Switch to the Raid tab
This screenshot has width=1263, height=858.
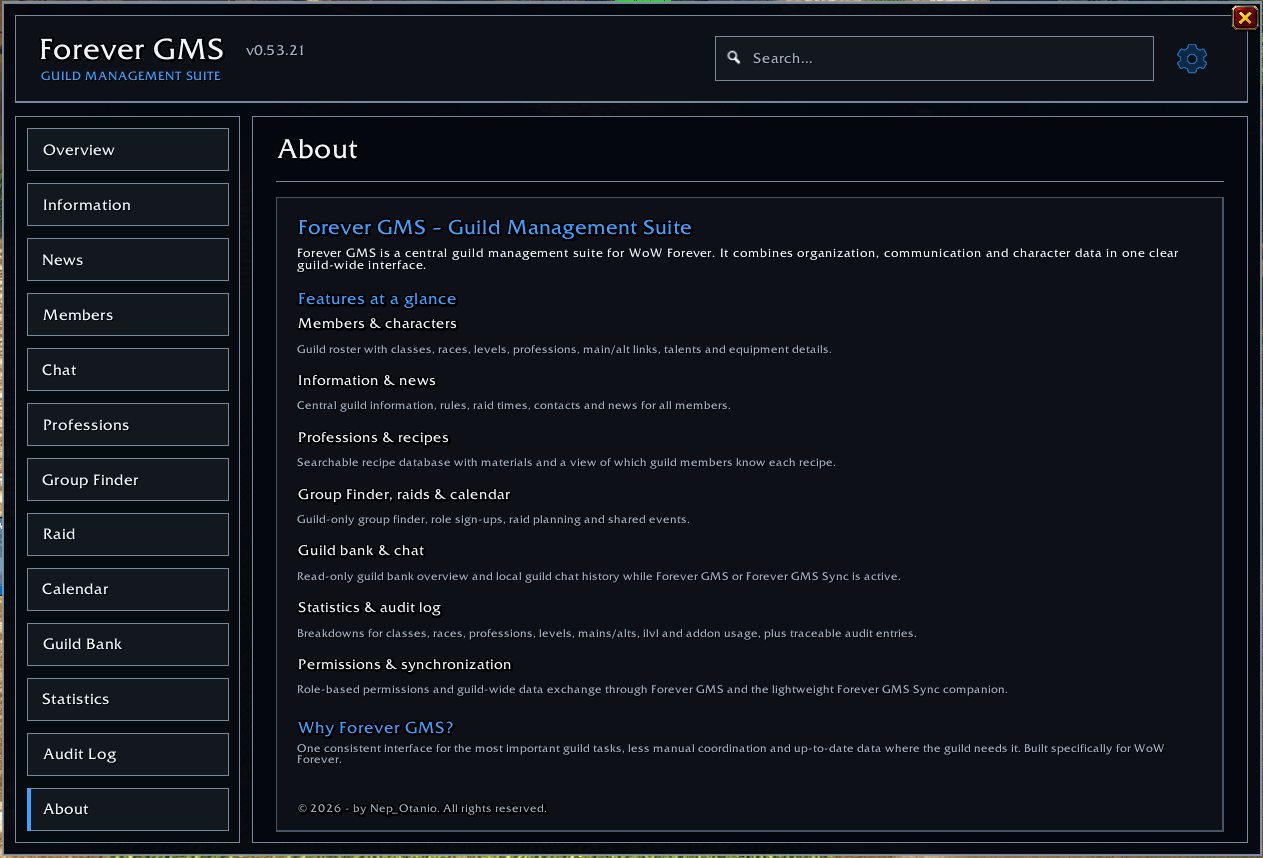click(x=128, y=534)
